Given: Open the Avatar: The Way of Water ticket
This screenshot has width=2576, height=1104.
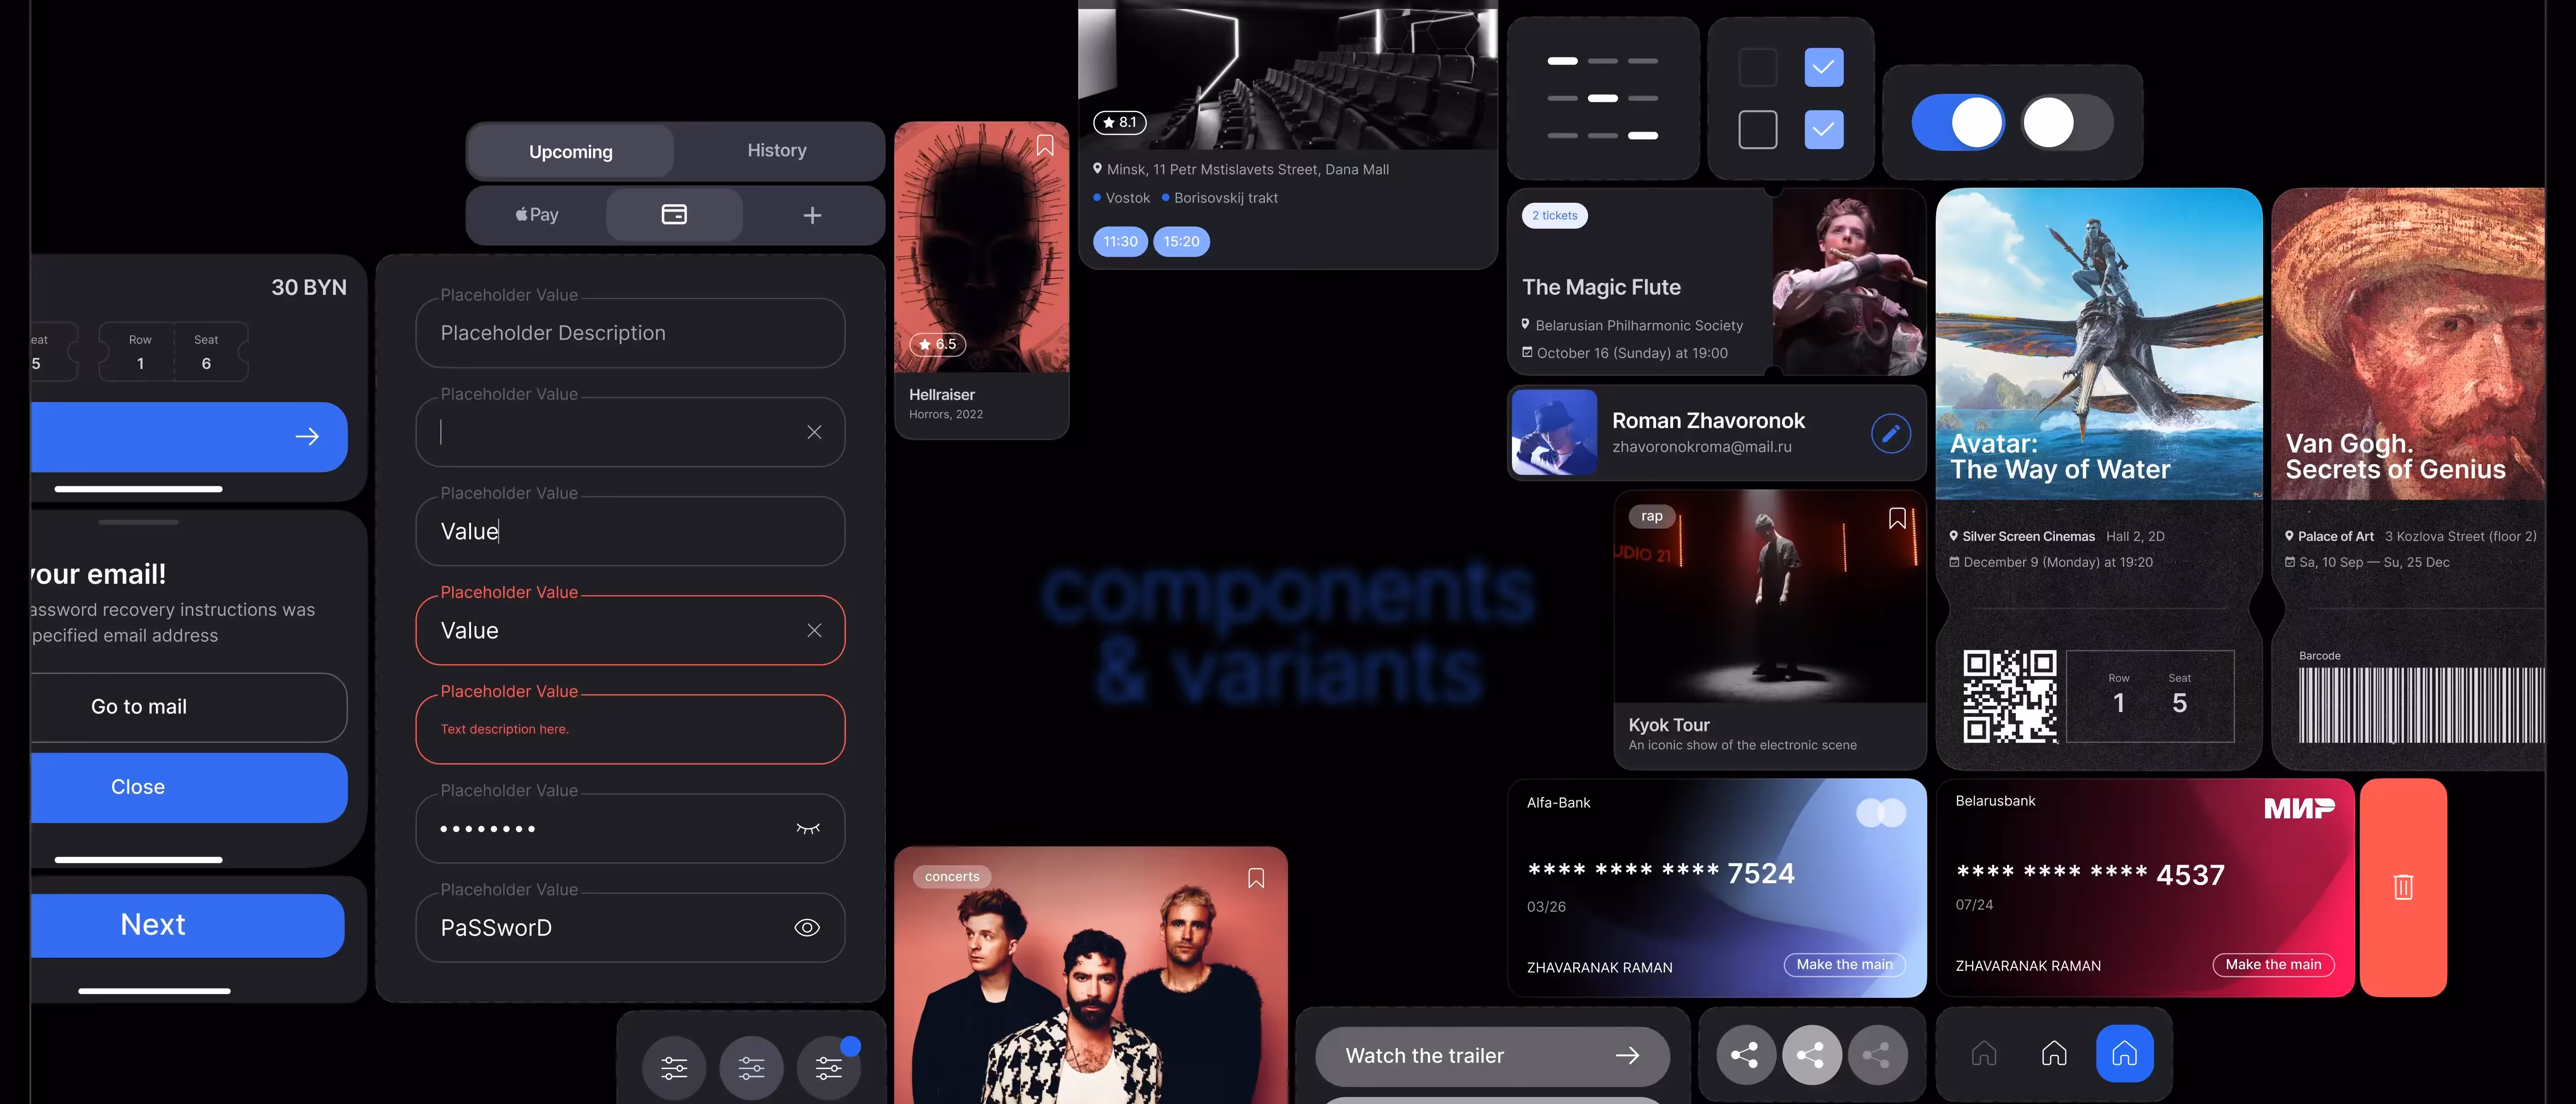Looking at the screenshot, I should [x=2098, y=479].
